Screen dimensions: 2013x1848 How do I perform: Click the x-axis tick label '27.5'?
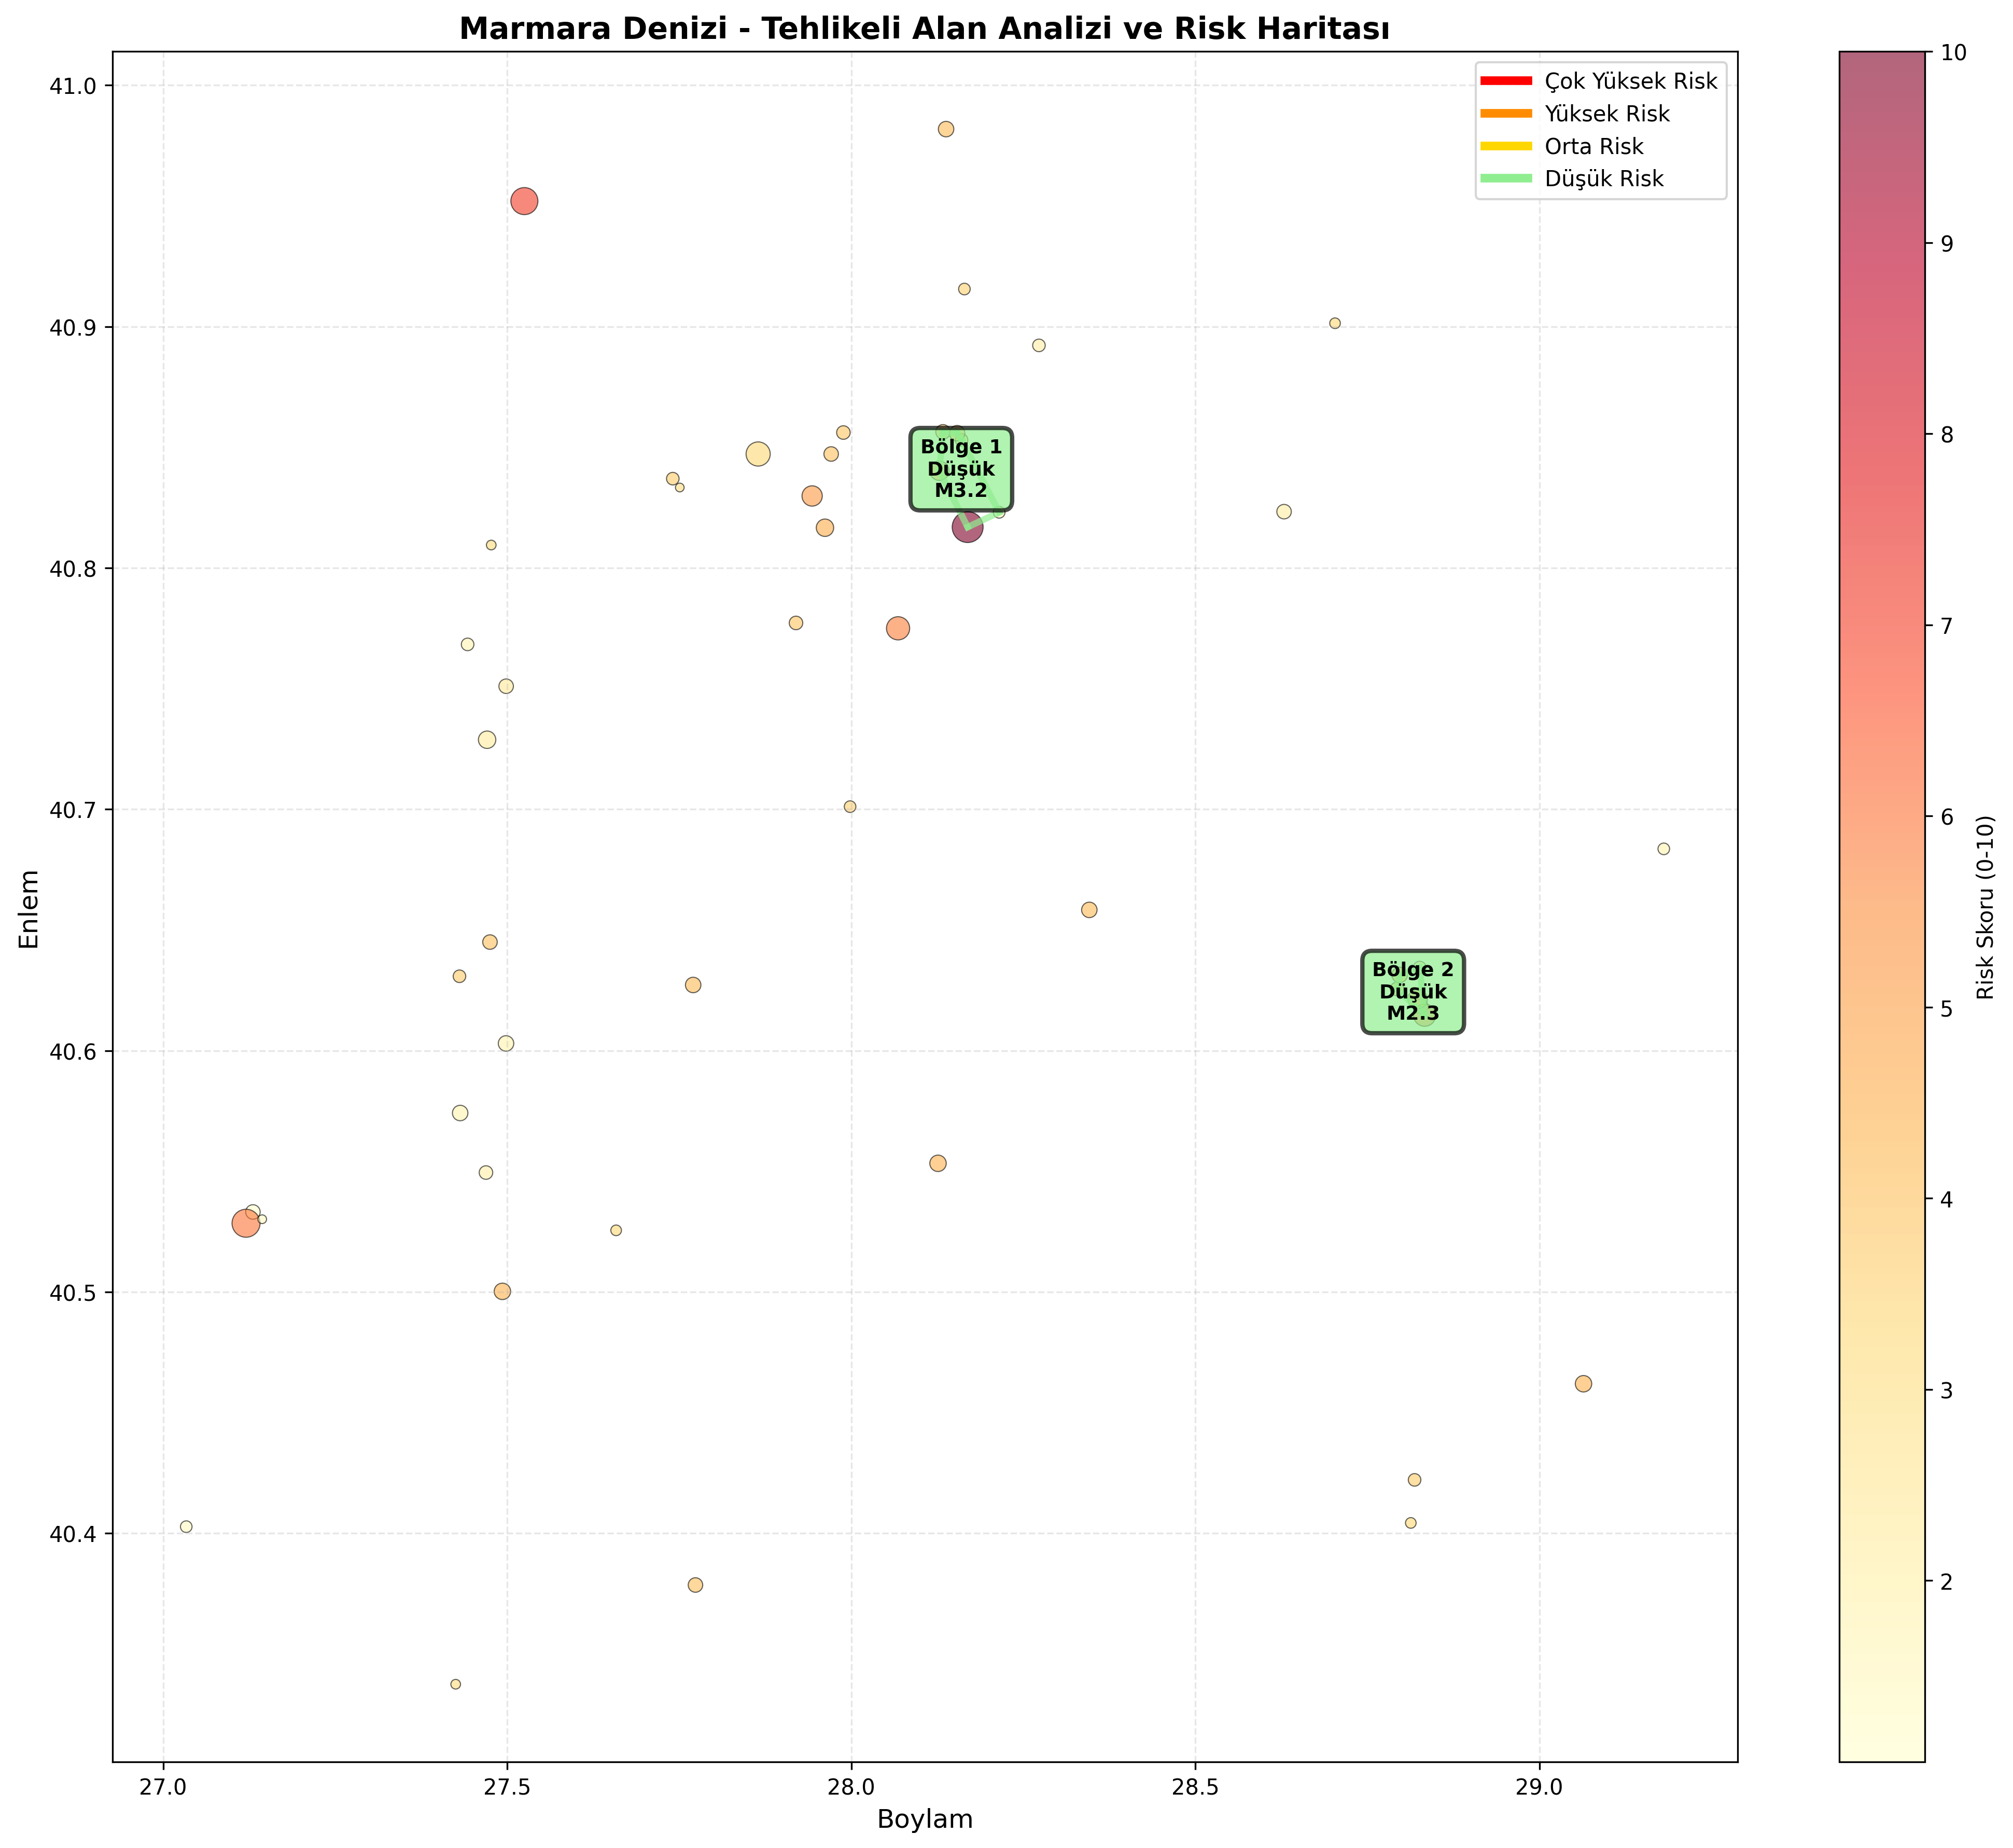click(507, 1785)
